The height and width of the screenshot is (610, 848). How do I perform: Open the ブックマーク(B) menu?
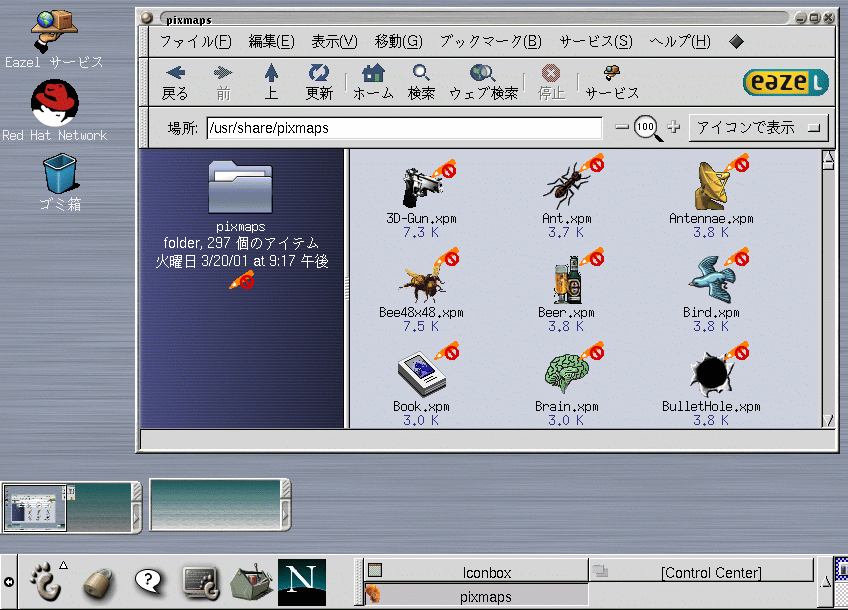tap(491, 41)
